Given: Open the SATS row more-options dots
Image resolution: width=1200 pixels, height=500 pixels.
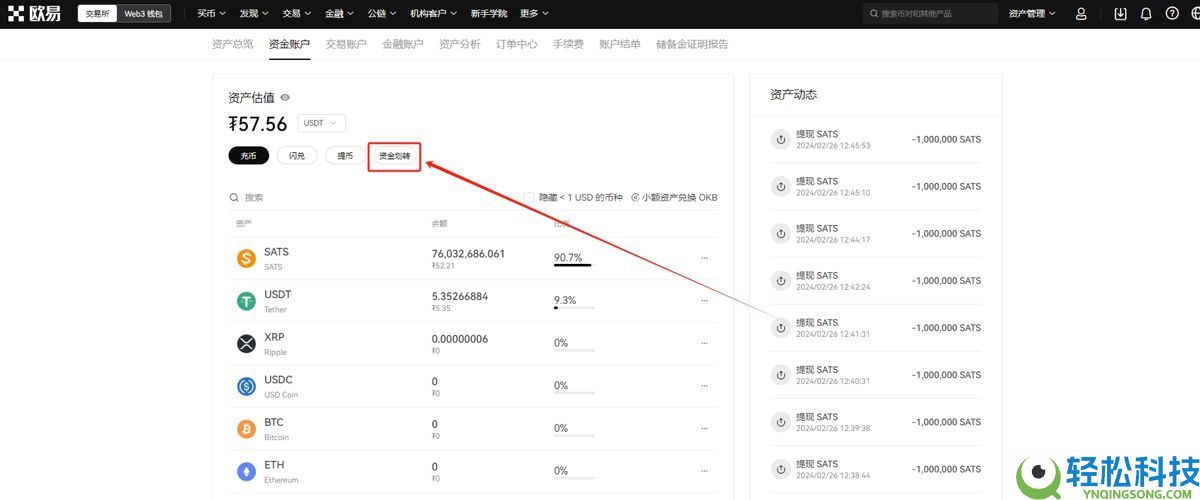Looking at the screenshot, I should click(x=704, y=258).
